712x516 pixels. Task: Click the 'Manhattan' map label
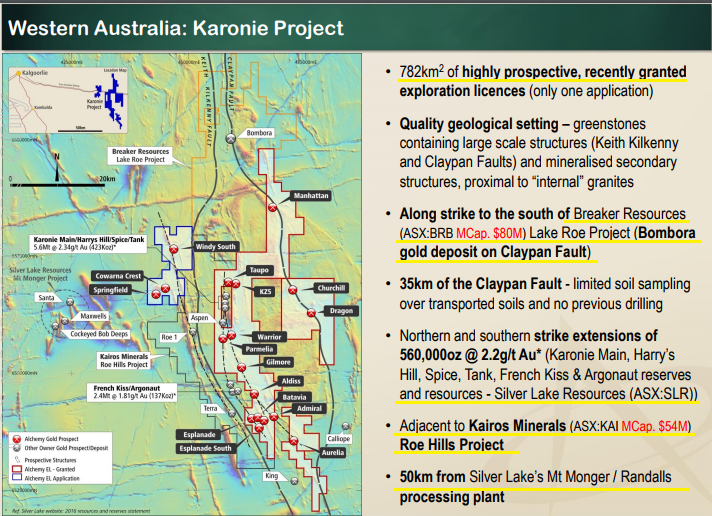click(x=311, y=196)
